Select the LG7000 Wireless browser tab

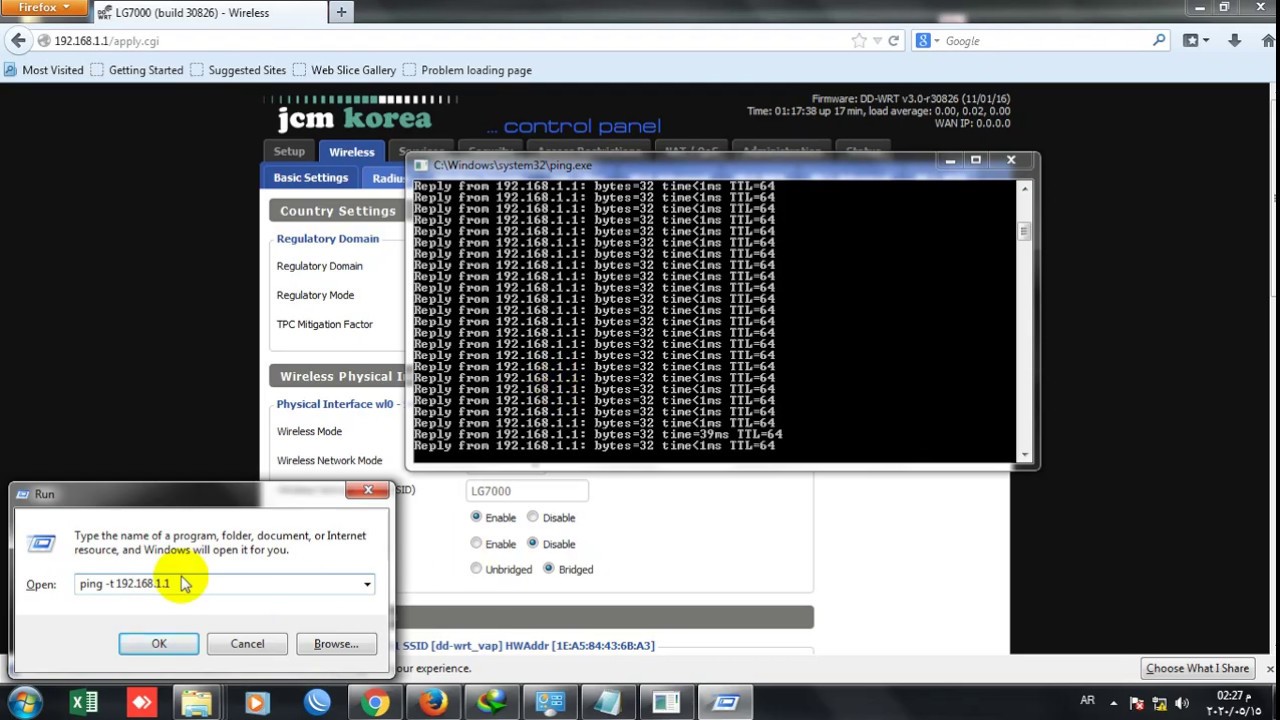(x=210, y=13)
